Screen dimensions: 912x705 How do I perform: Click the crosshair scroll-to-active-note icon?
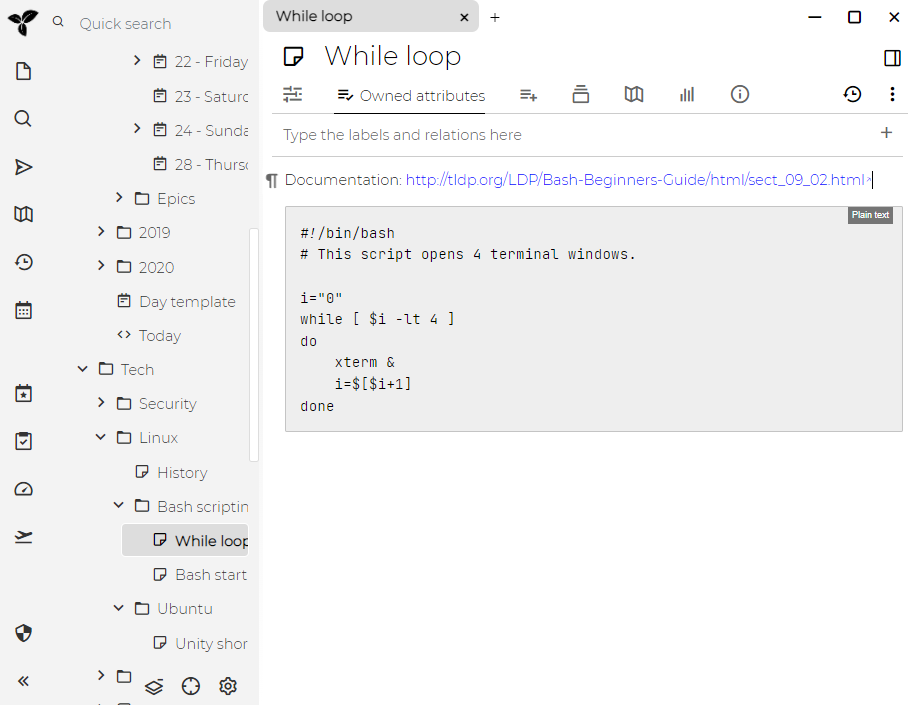191,686
